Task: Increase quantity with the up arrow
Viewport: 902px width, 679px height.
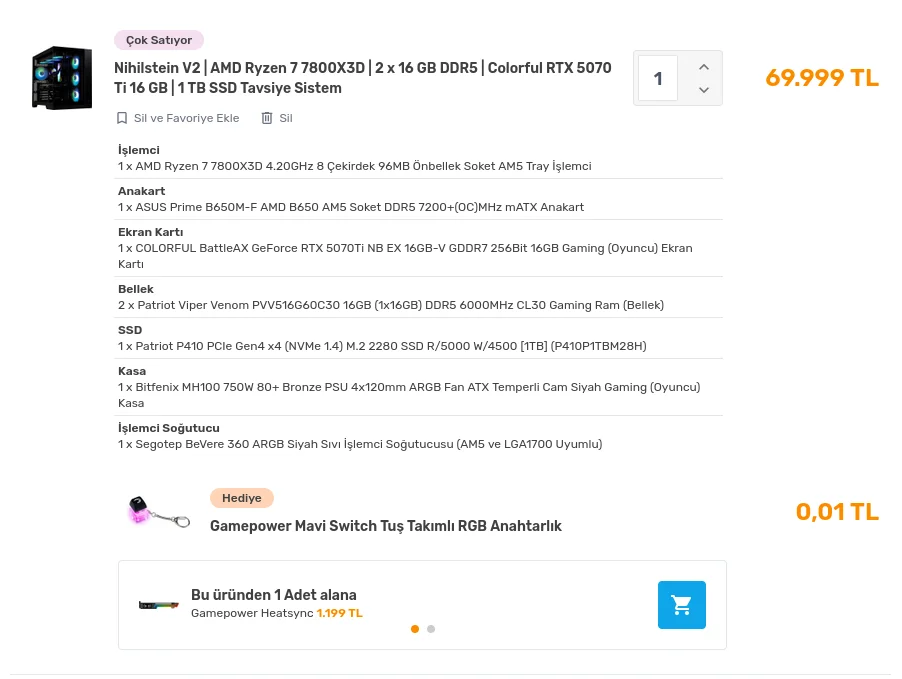Action: point(704,67)
